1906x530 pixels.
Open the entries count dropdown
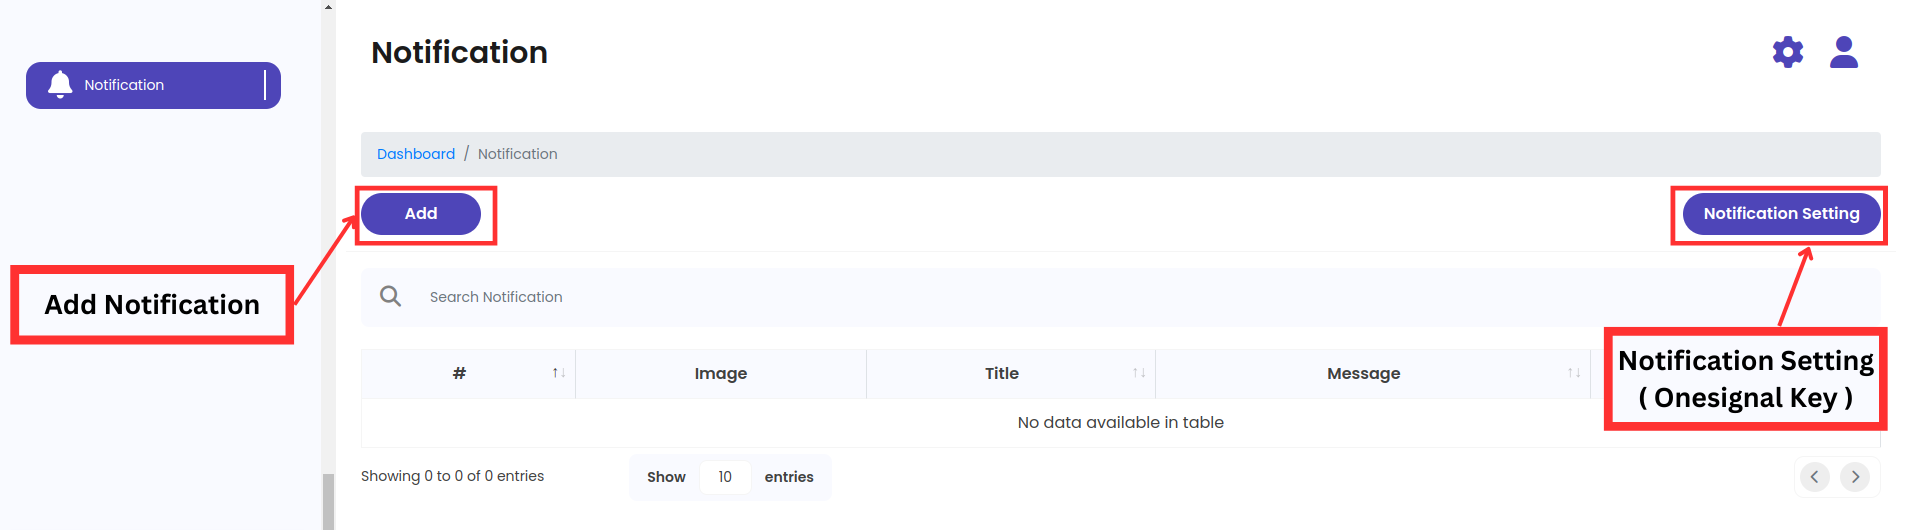(x=725, y=477)
